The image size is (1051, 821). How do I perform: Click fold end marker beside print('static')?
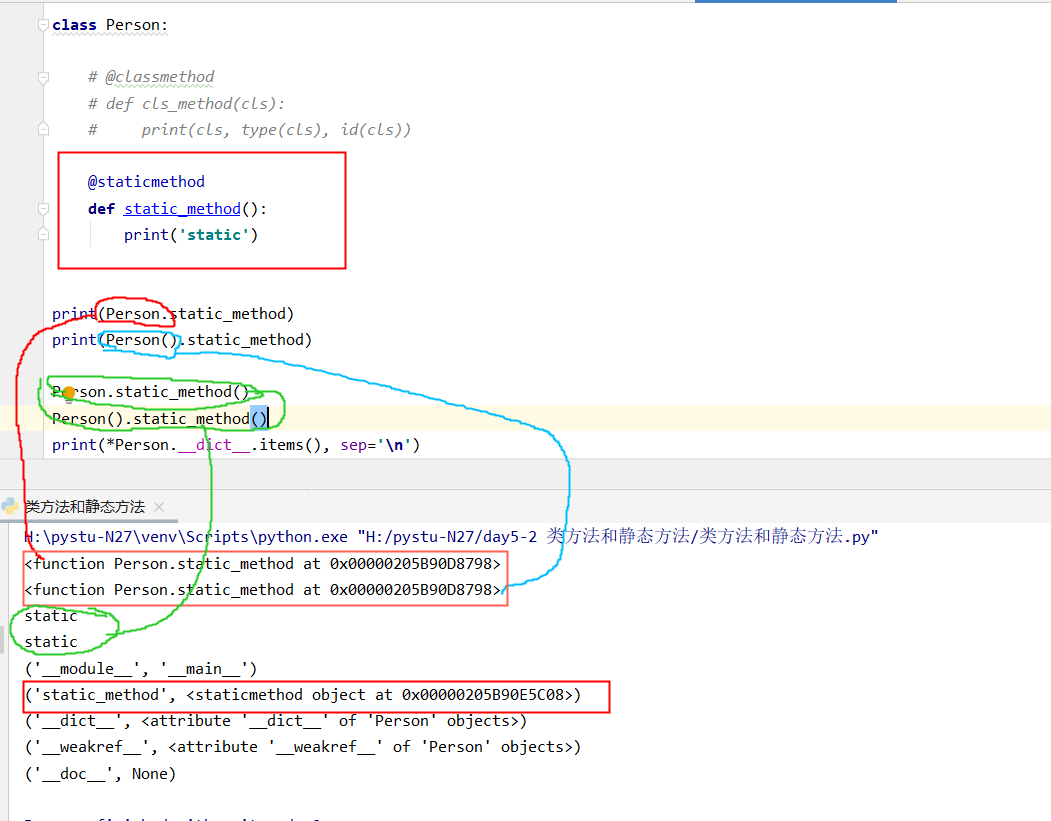pos(42,235)
